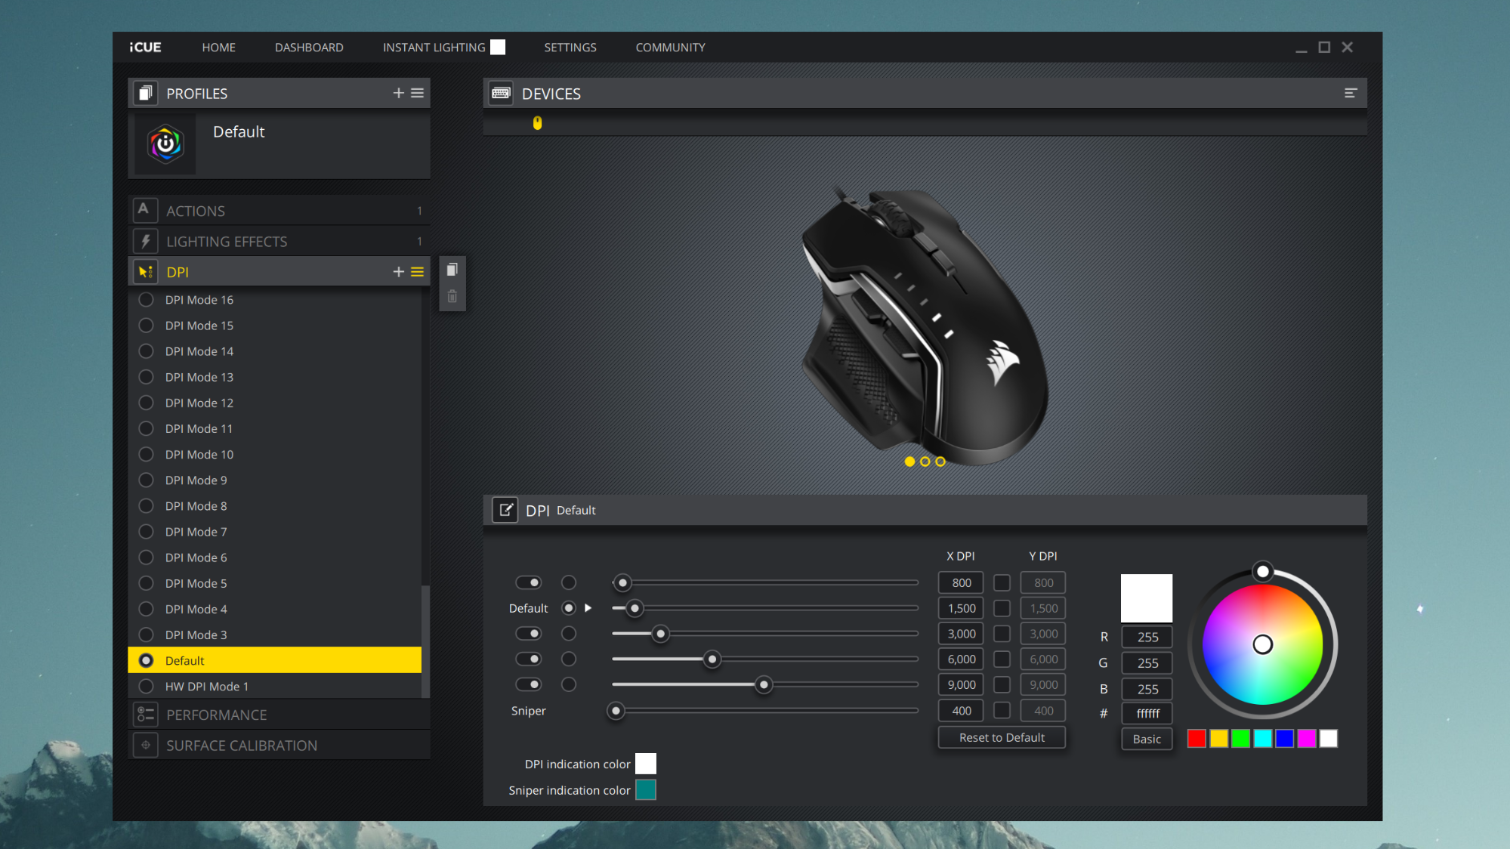Click the play arrow next to Default stage
1510x849 pixels.
point(588,608)
